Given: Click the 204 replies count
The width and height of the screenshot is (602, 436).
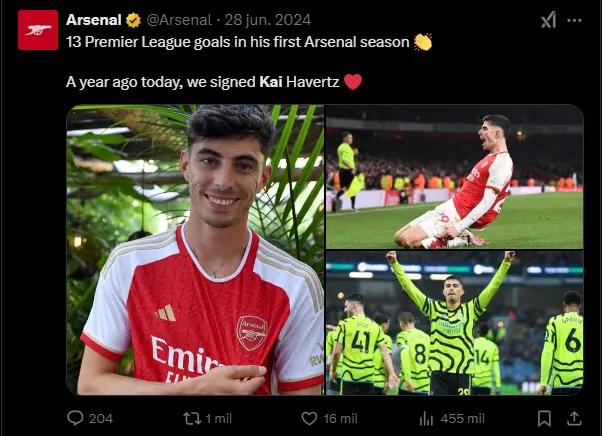Looking at the screenshot, I should 101,418.
